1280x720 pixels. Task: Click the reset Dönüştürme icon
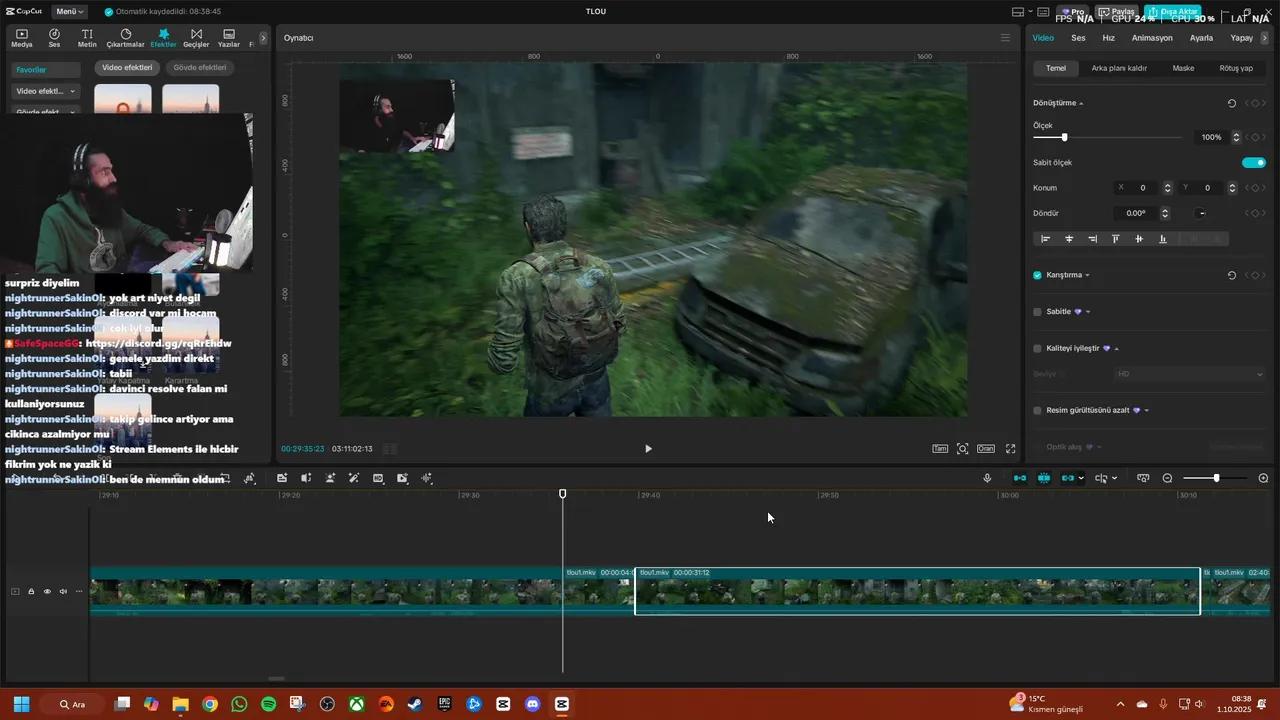(x=1231, y=103)
